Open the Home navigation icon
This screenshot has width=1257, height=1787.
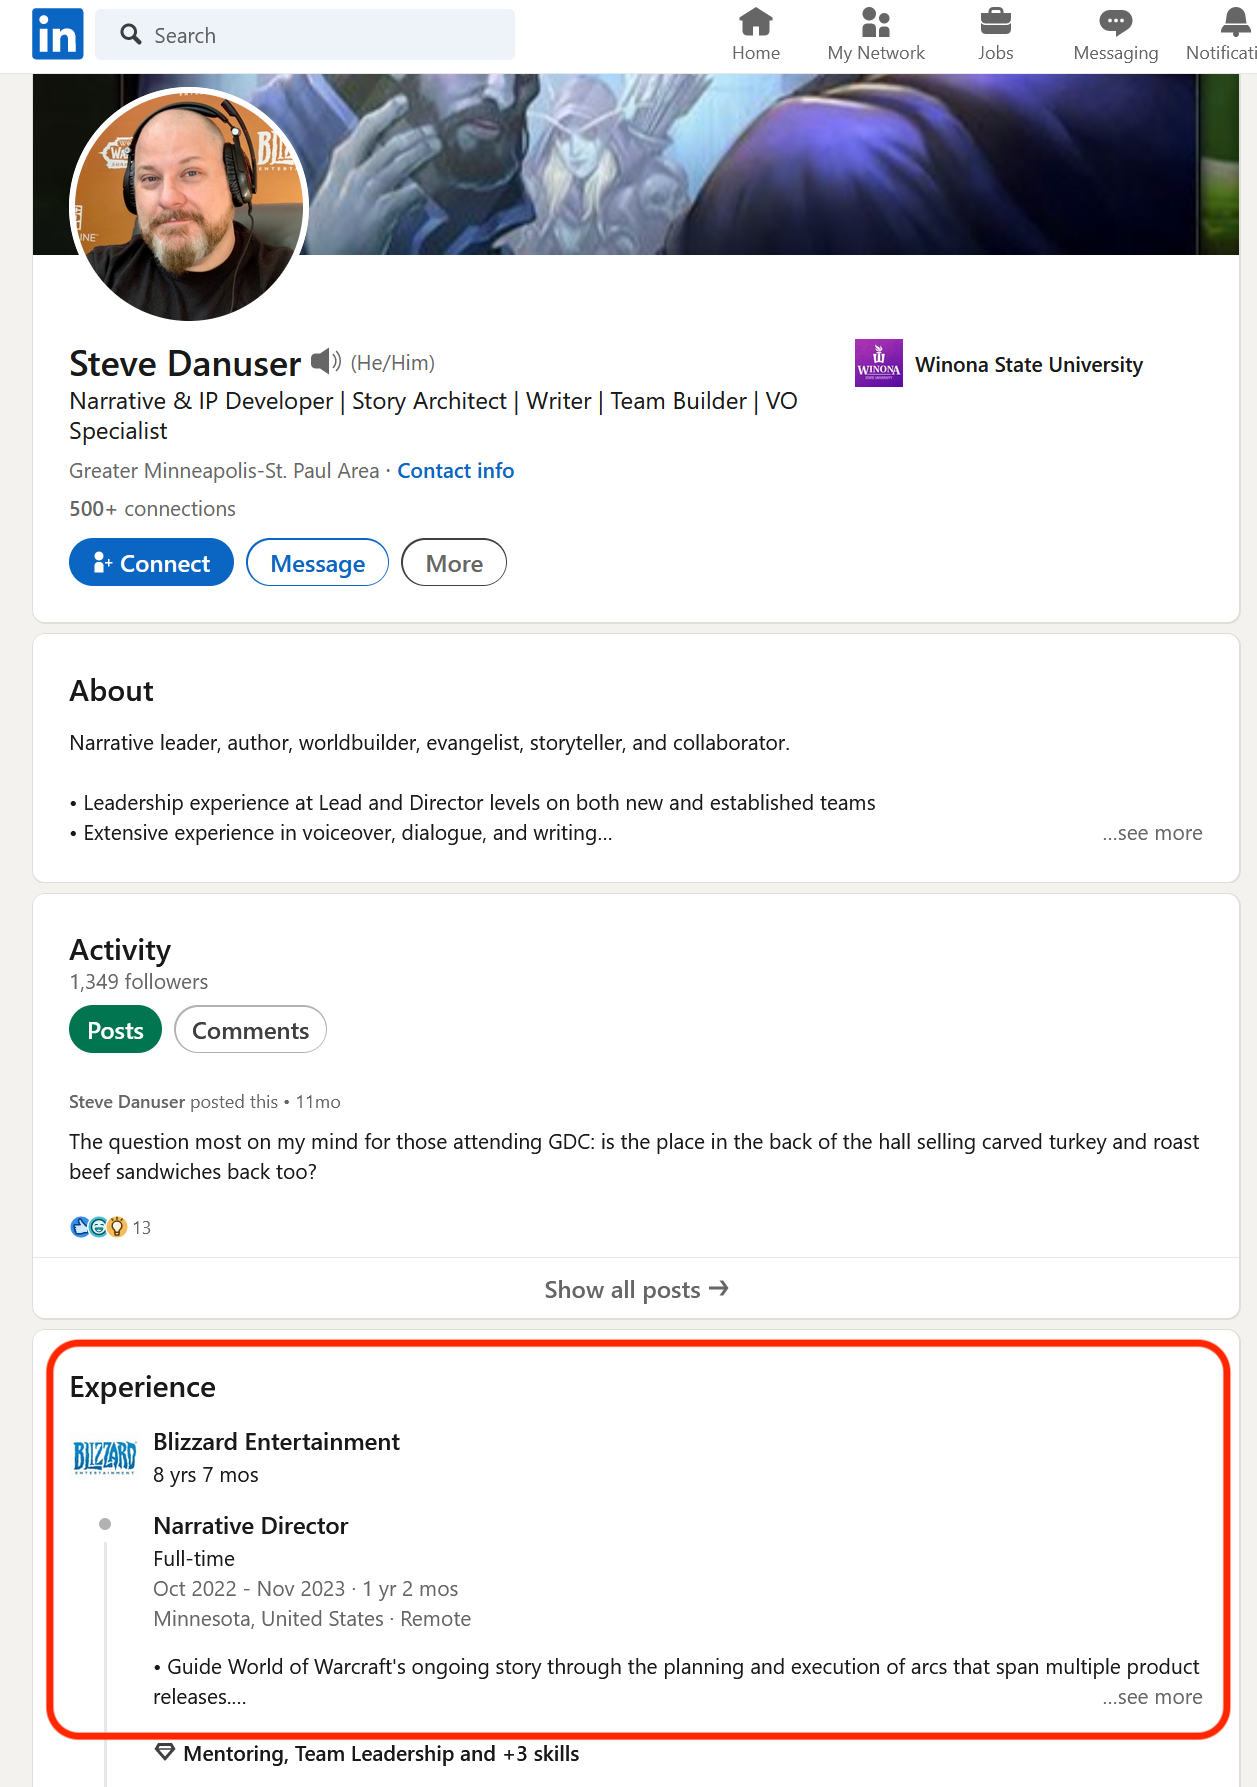(x=755, y=23)
